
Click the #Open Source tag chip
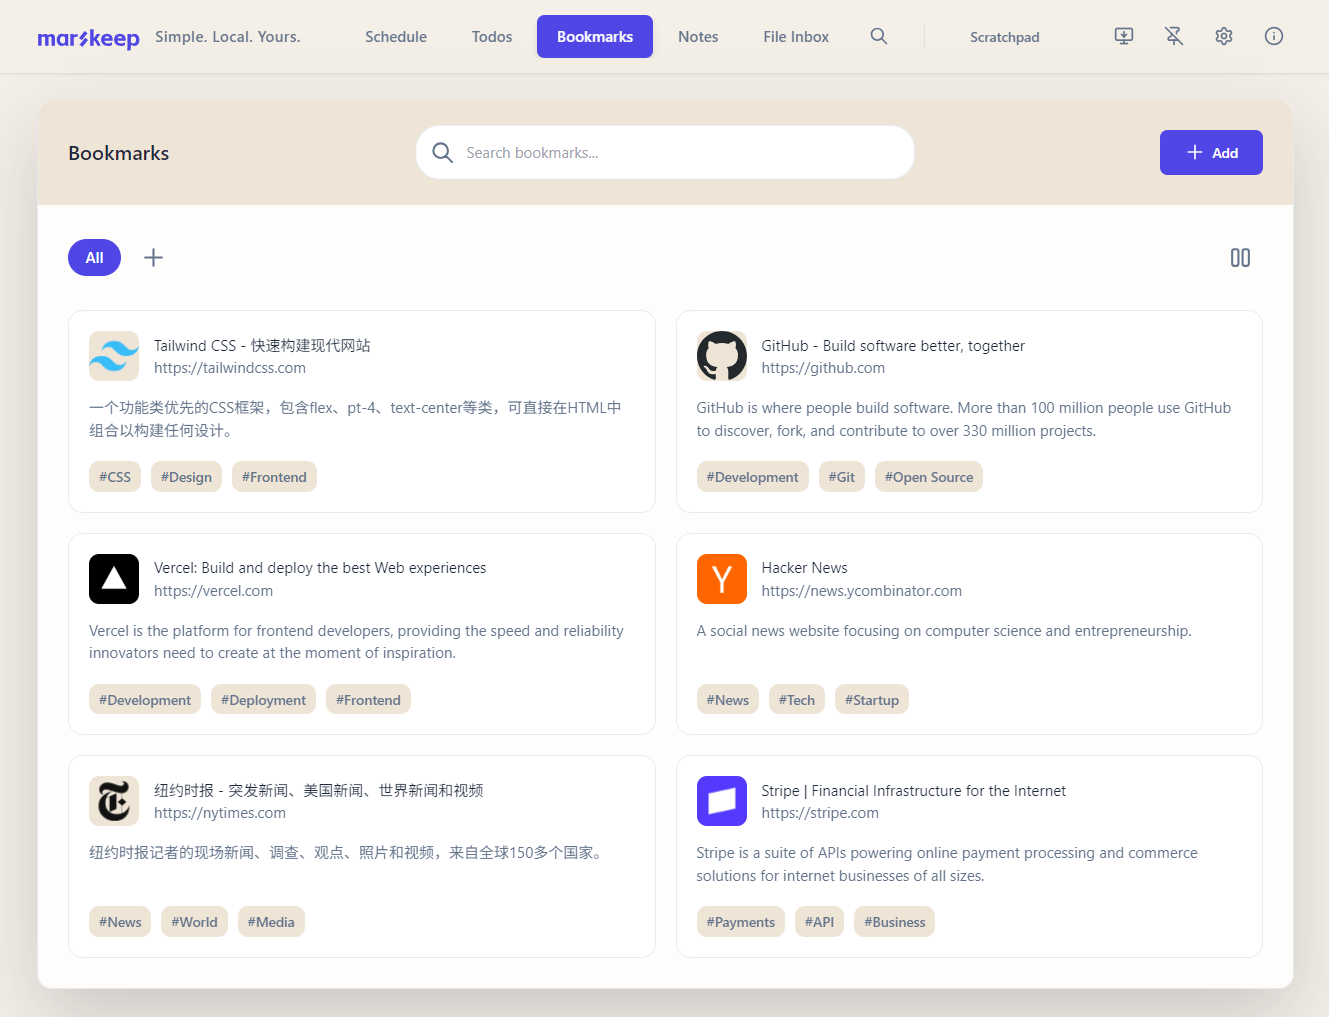point(929,477)
